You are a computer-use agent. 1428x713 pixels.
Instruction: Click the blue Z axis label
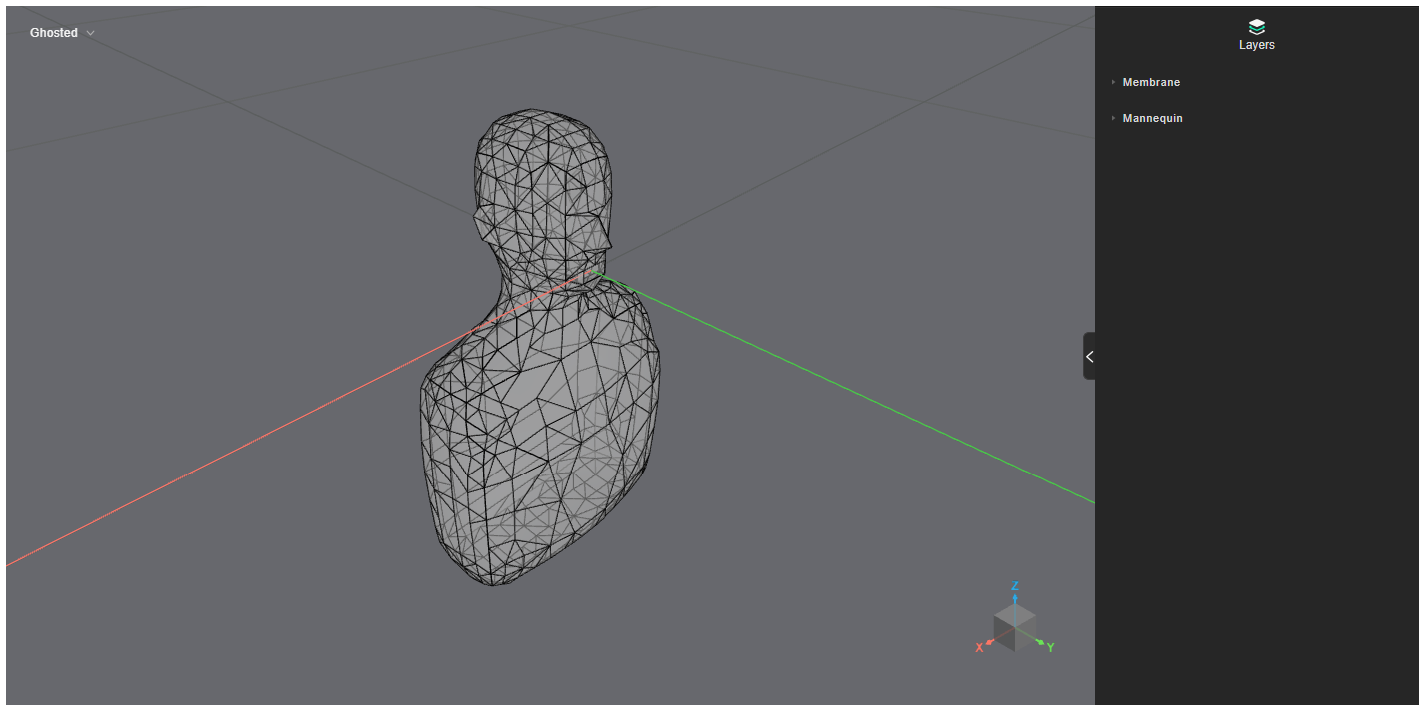click(1015, 586)
